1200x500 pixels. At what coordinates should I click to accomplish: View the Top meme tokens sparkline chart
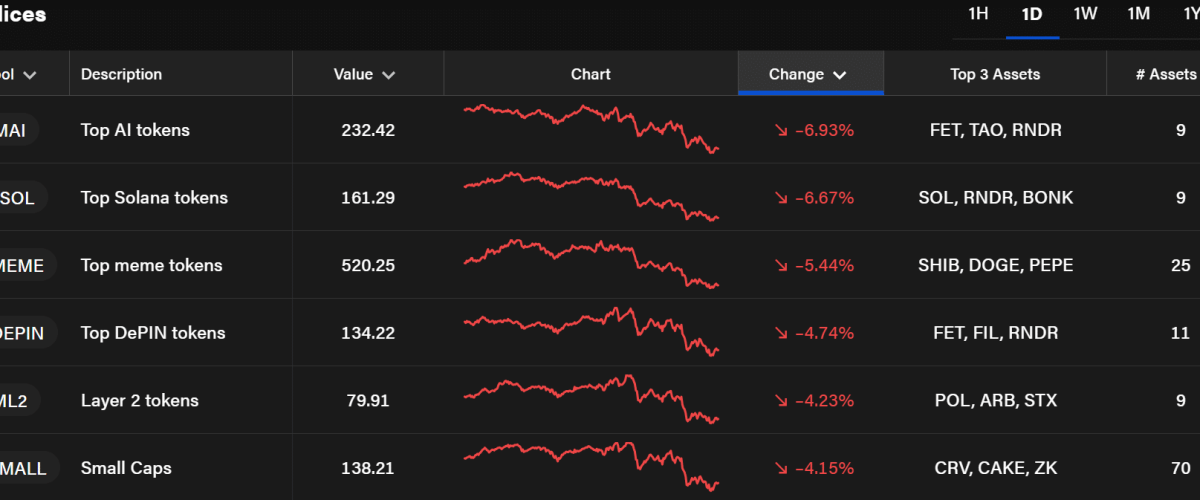(x=591, y=265)
